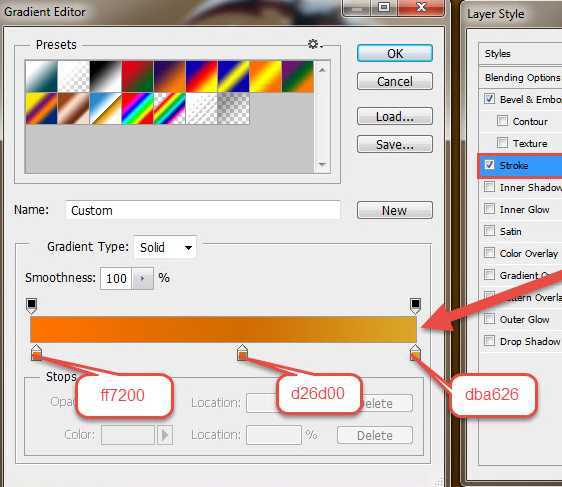Viewport: 562px width, 487px height.
Task: Choose the rainbow spectrum gradient preset
Action: click(x=137, y=109)
